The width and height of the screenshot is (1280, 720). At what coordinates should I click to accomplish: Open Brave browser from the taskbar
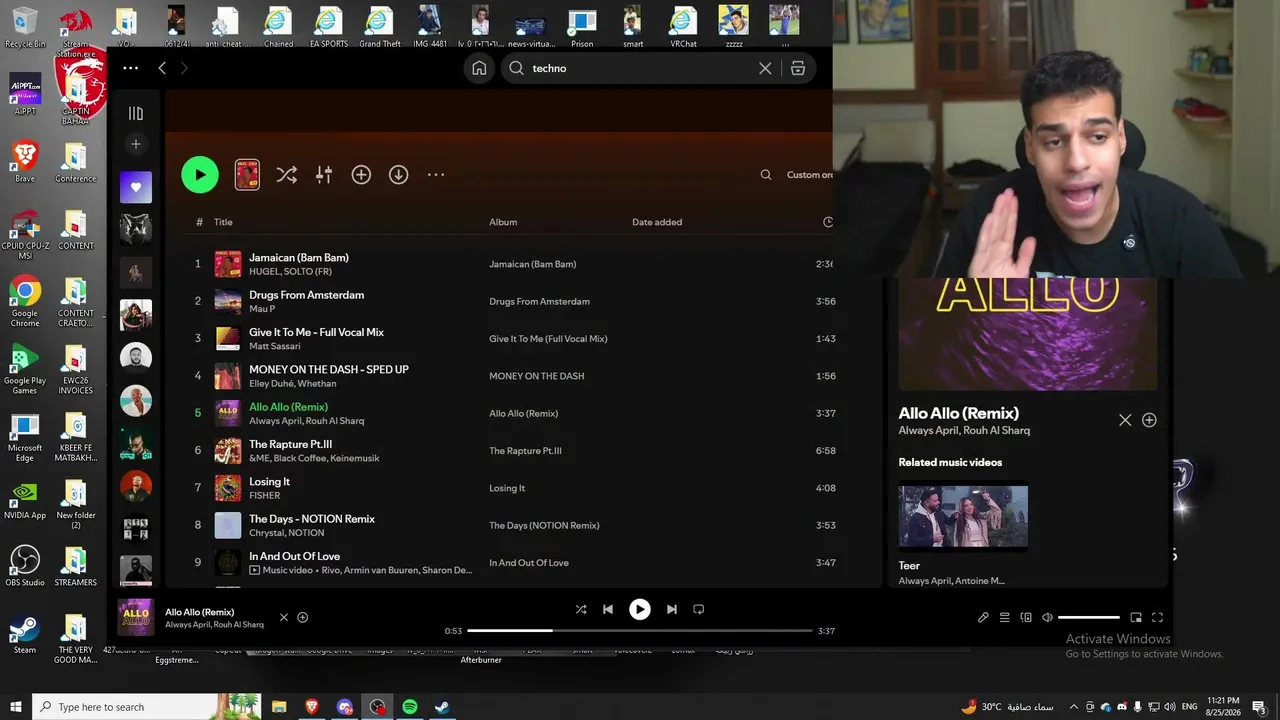(312, 707)
